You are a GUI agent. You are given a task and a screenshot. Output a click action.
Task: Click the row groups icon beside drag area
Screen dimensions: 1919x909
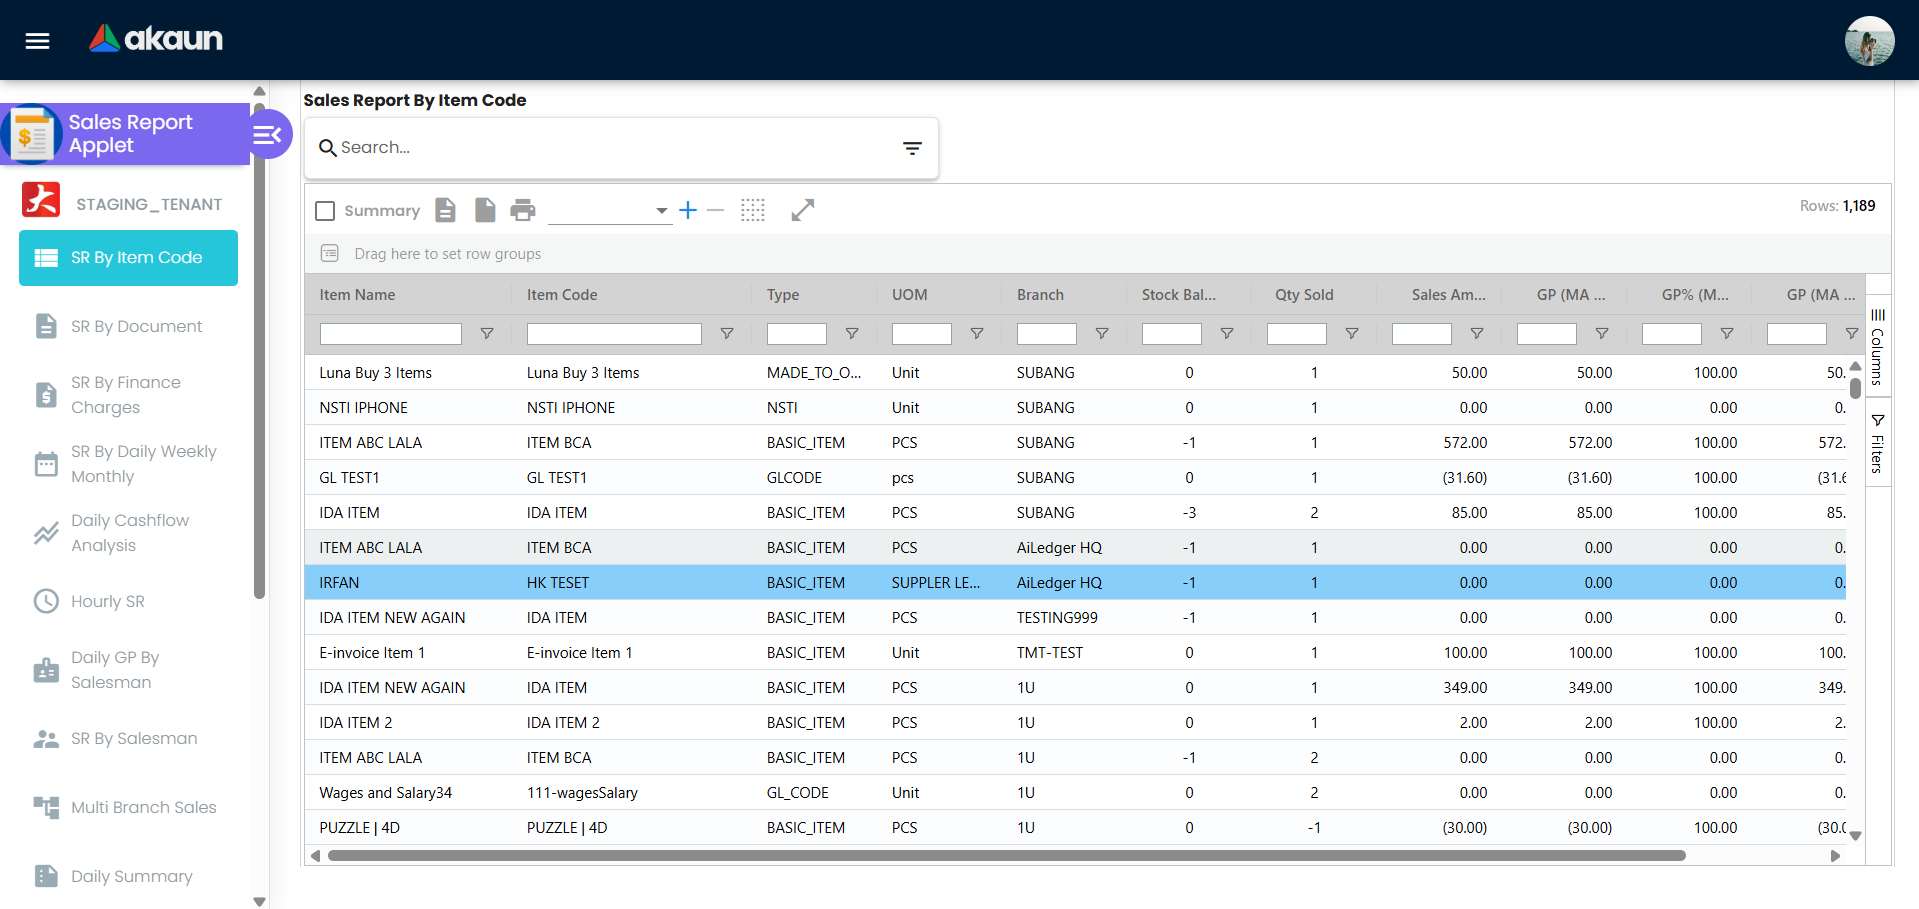click(x=330, y=253)
